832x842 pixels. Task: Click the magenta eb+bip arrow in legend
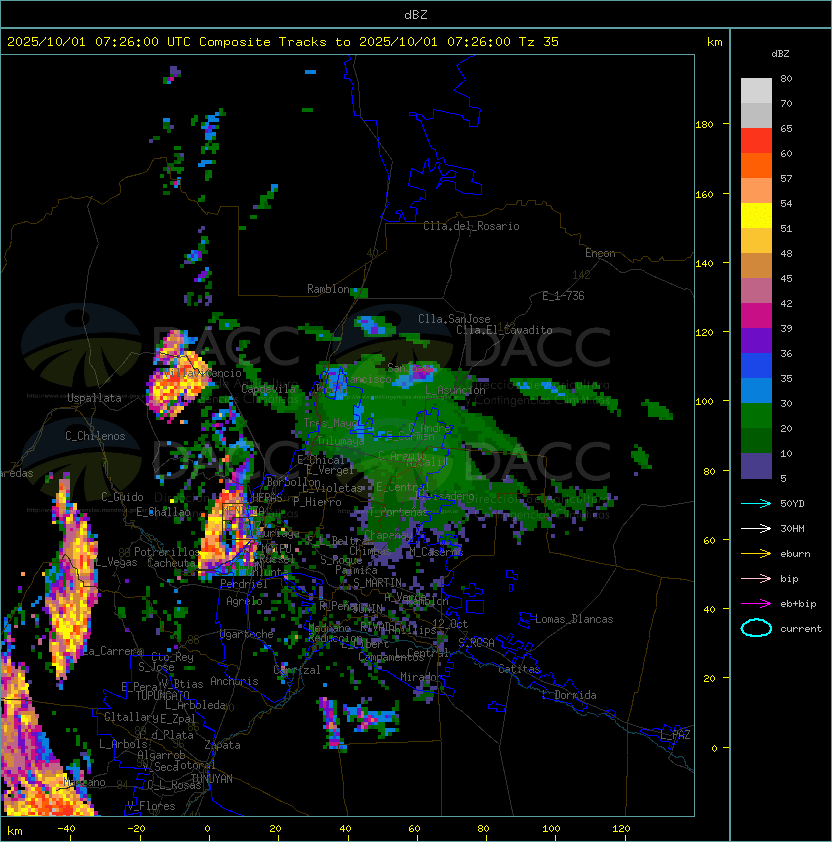[x=756, y=604]
